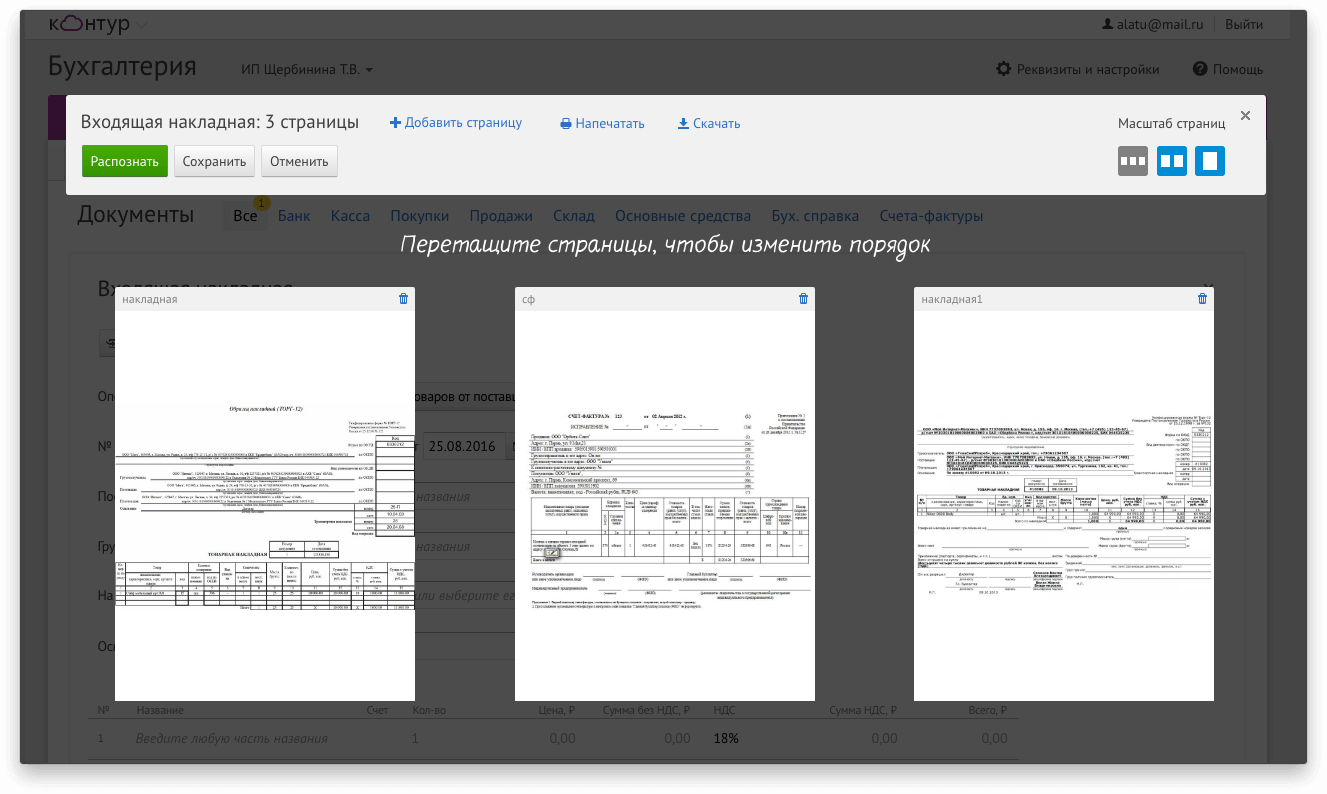Go to the Счета-фактуры tab

point(931,216)
